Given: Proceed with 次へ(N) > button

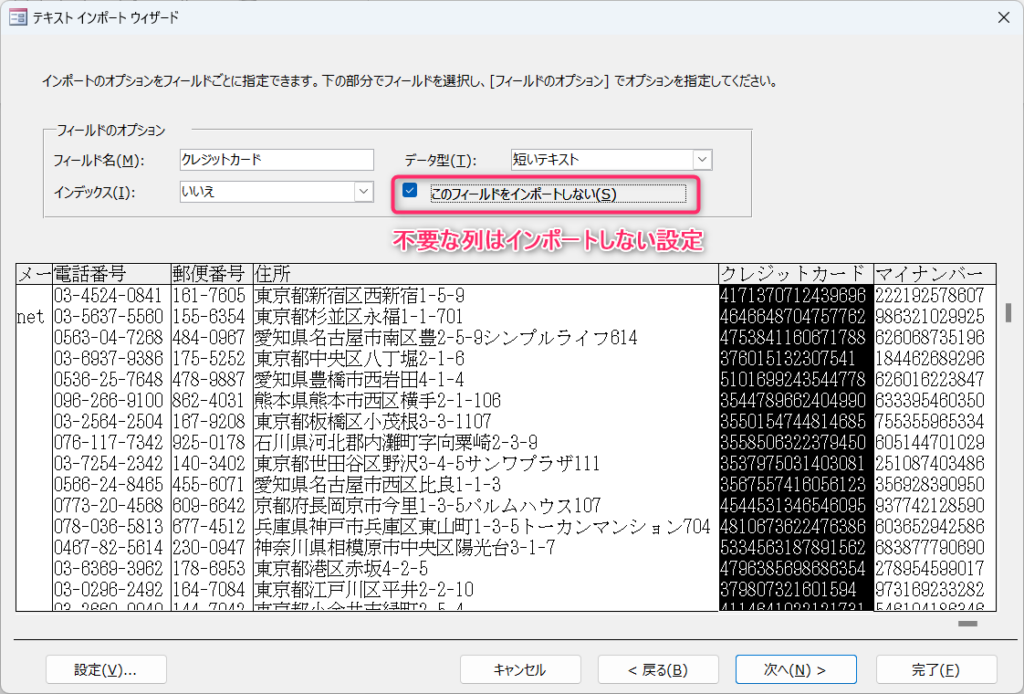Looking at the screenshot, I should pyautogui.click(x=795, y=670).
